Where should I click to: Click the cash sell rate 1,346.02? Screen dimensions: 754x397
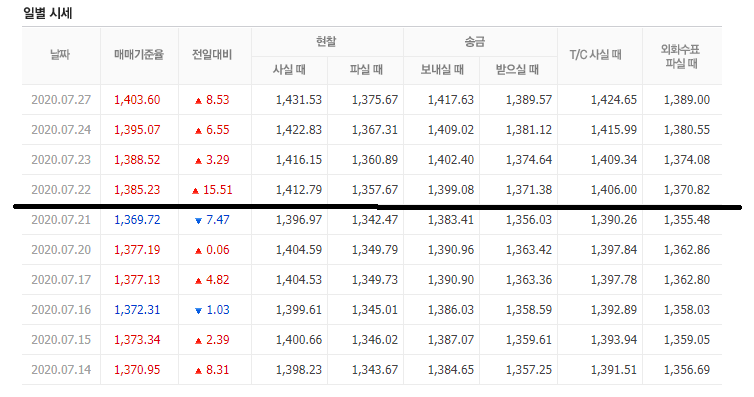(375, 340)
